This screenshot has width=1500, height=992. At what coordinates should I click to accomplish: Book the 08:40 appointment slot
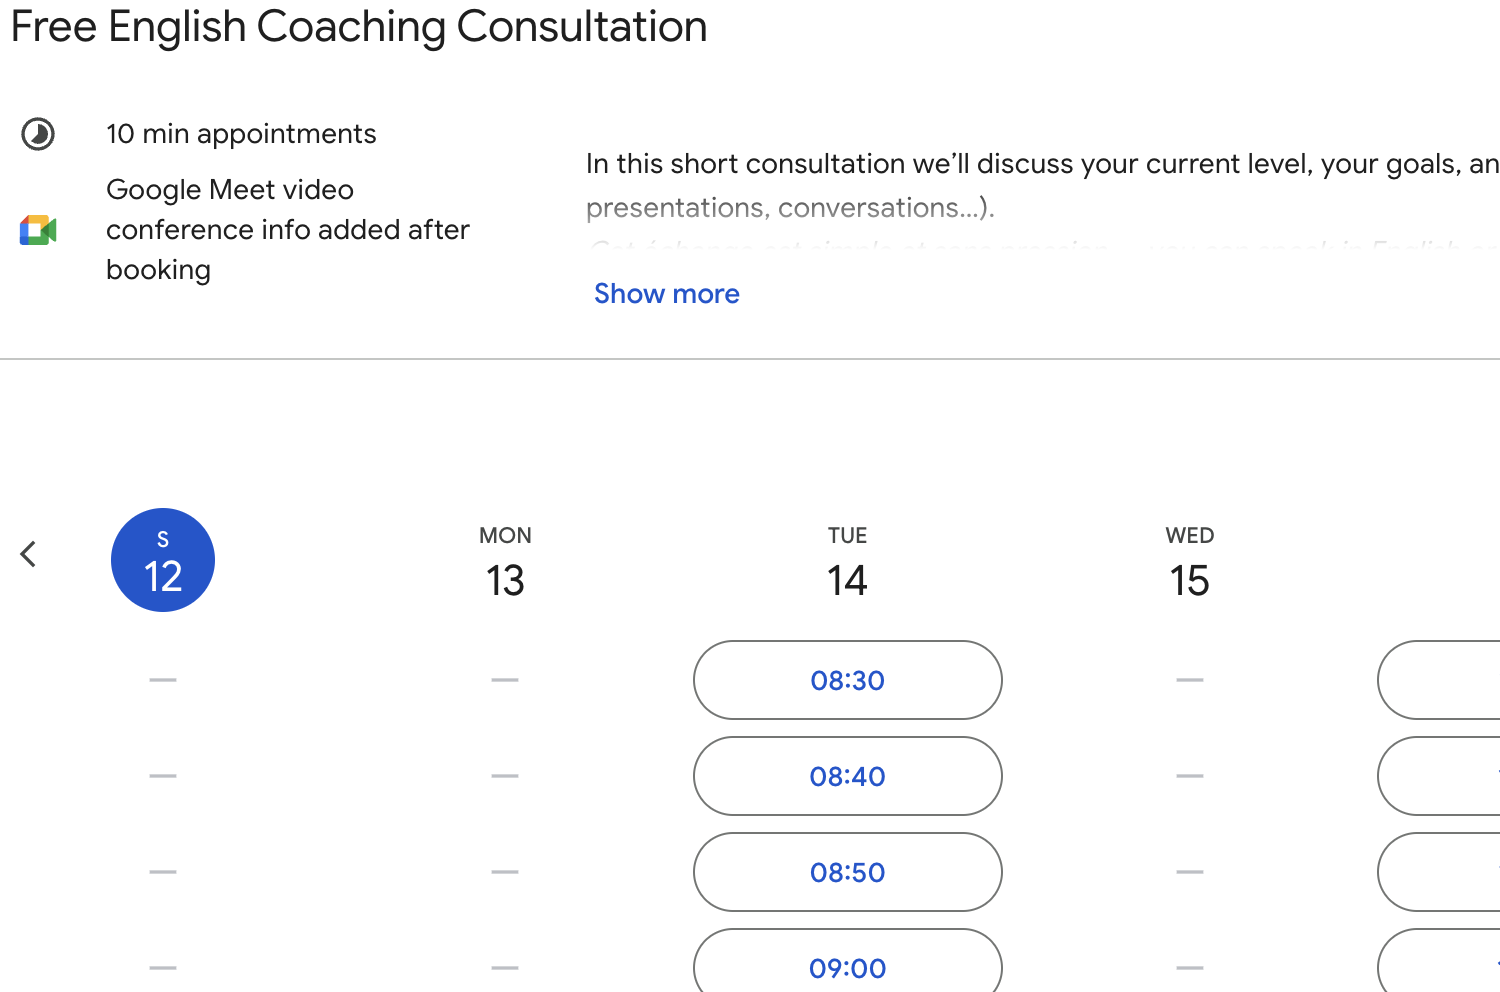(847, 776)
